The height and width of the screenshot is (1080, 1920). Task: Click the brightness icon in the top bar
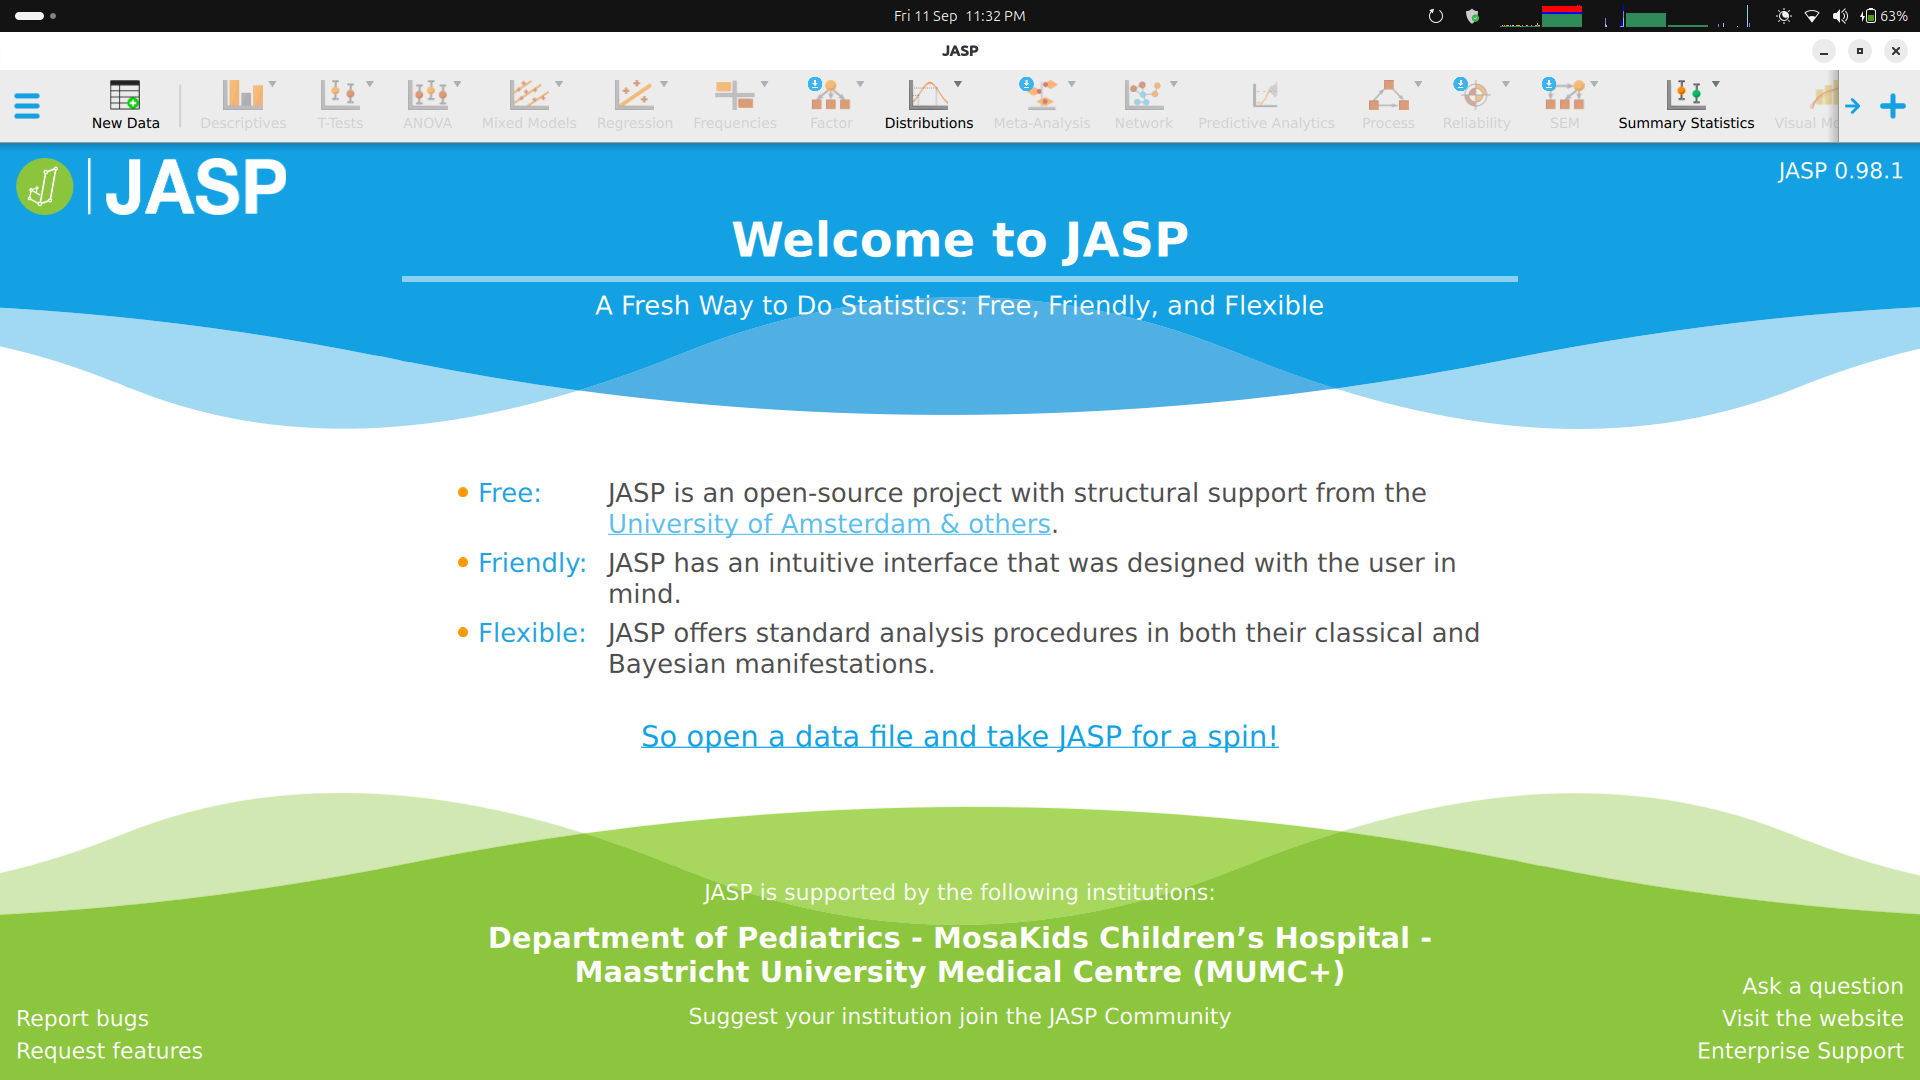point(1783,16)
